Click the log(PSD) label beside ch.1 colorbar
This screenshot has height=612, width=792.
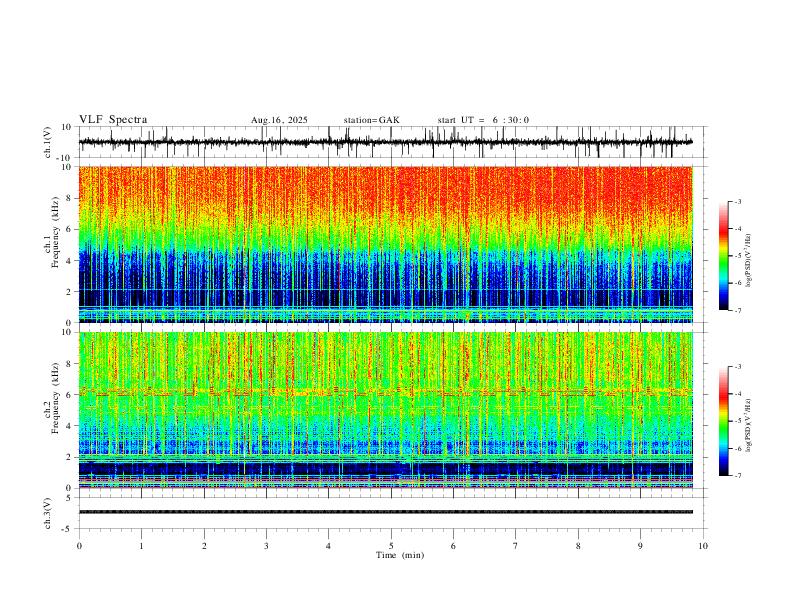pyautogui.click(x=749, y=261)
